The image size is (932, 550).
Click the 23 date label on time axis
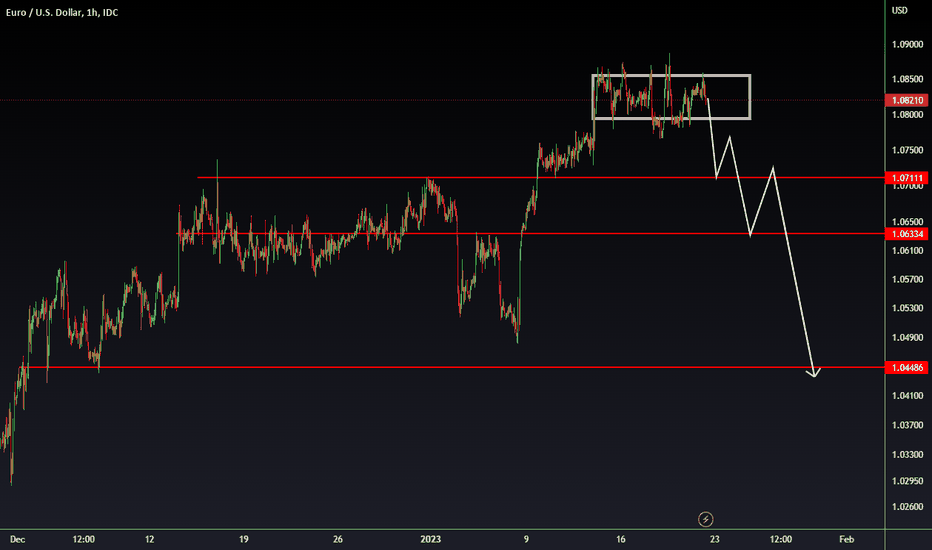click(714, 539)
